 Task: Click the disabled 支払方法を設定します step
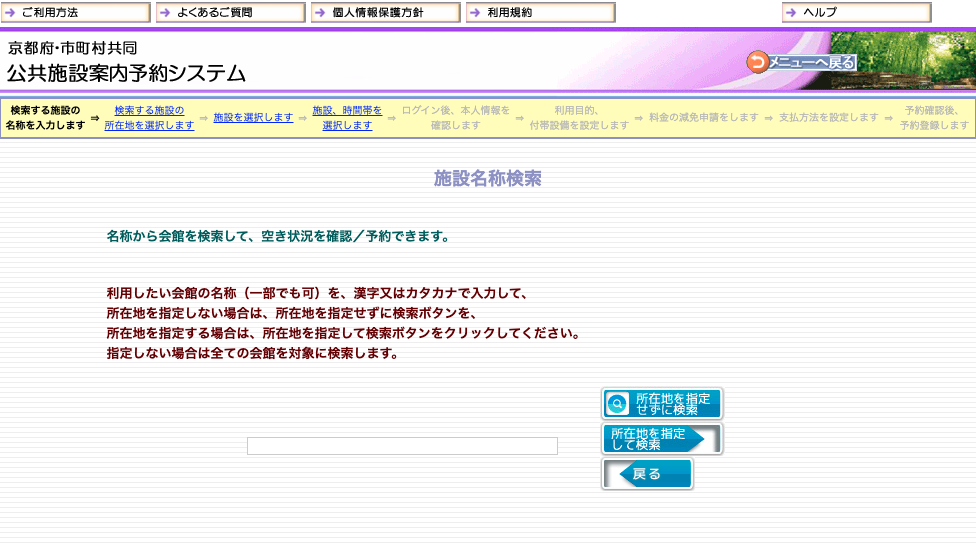pos(828,117)
